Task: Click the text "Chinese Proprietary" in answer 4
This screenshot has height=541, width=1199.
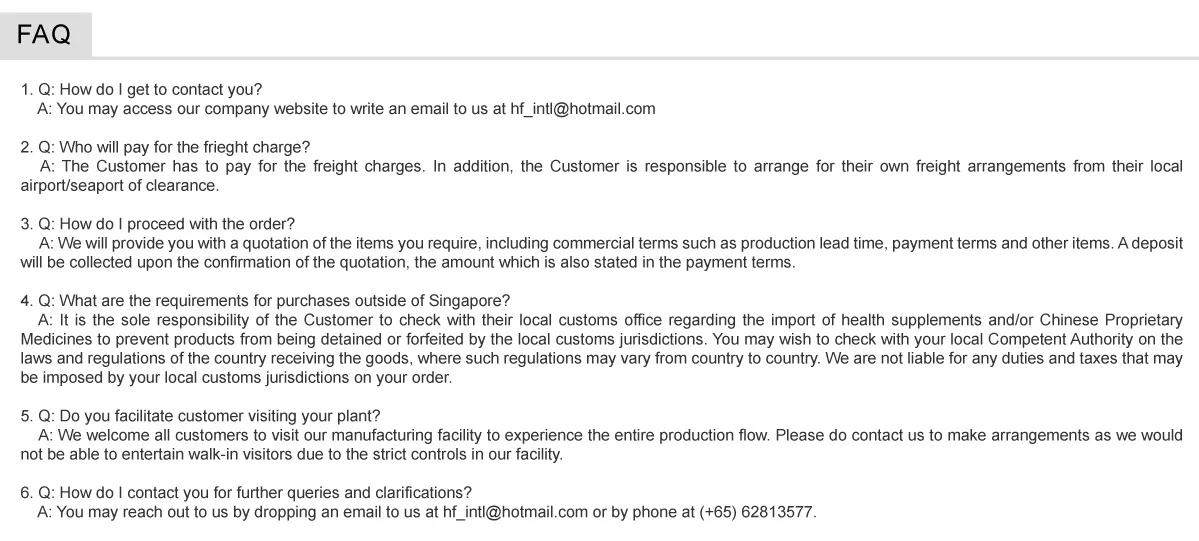Action: click(1110, 320)
